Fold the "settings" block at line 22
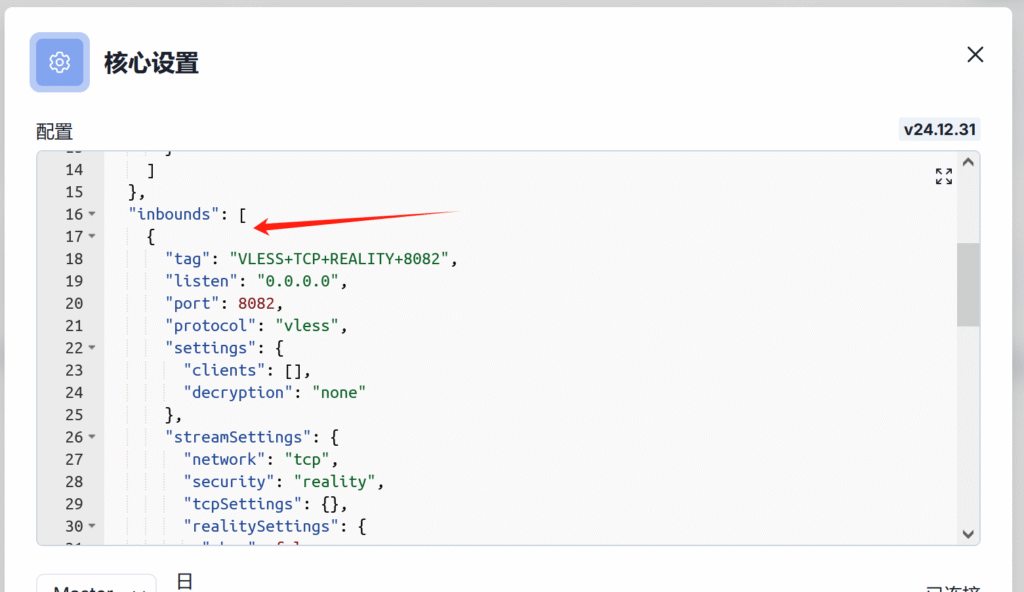Screen dimensions: 1024x592 pos(92,348)
